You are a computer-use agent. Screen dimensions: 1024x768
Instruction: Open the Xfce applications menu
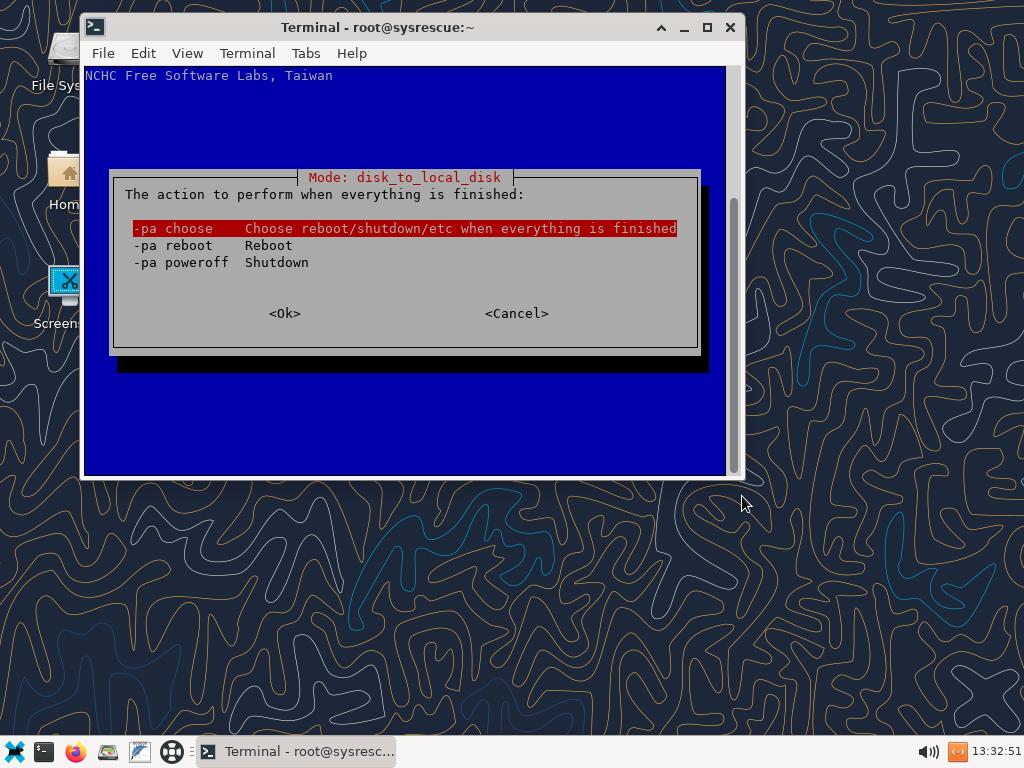coord(15,751)
